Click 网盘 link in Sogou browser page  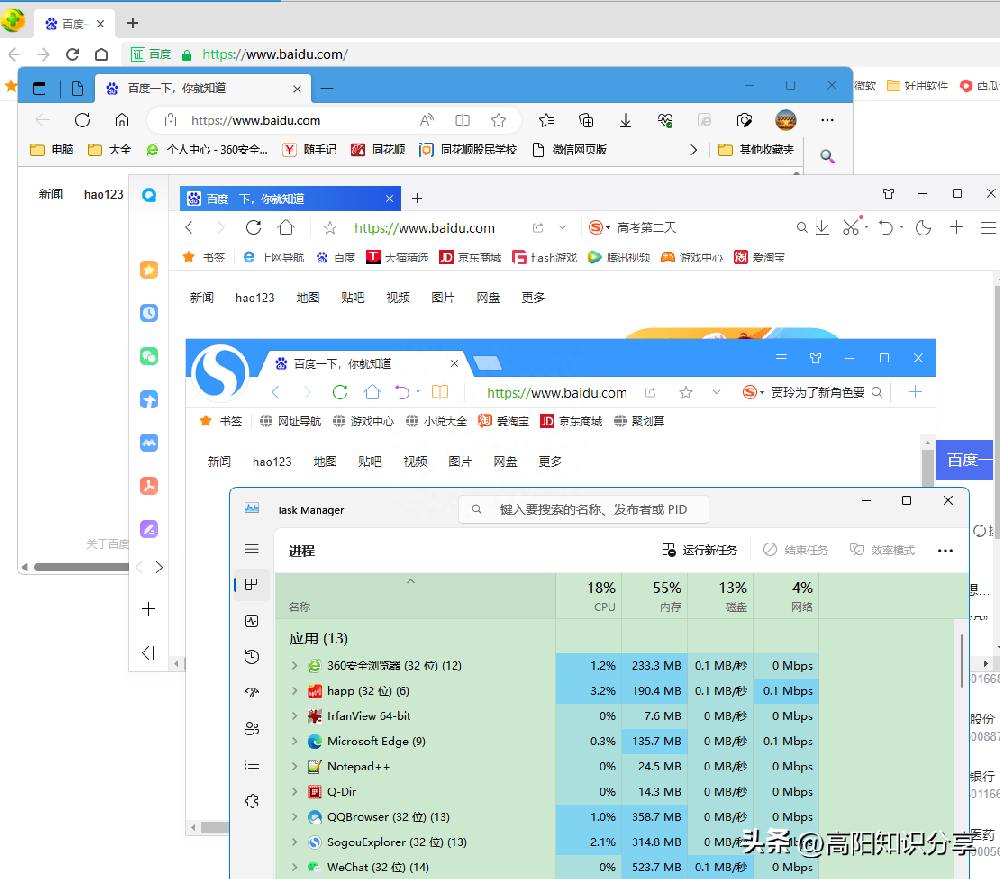tap(505, 461)
